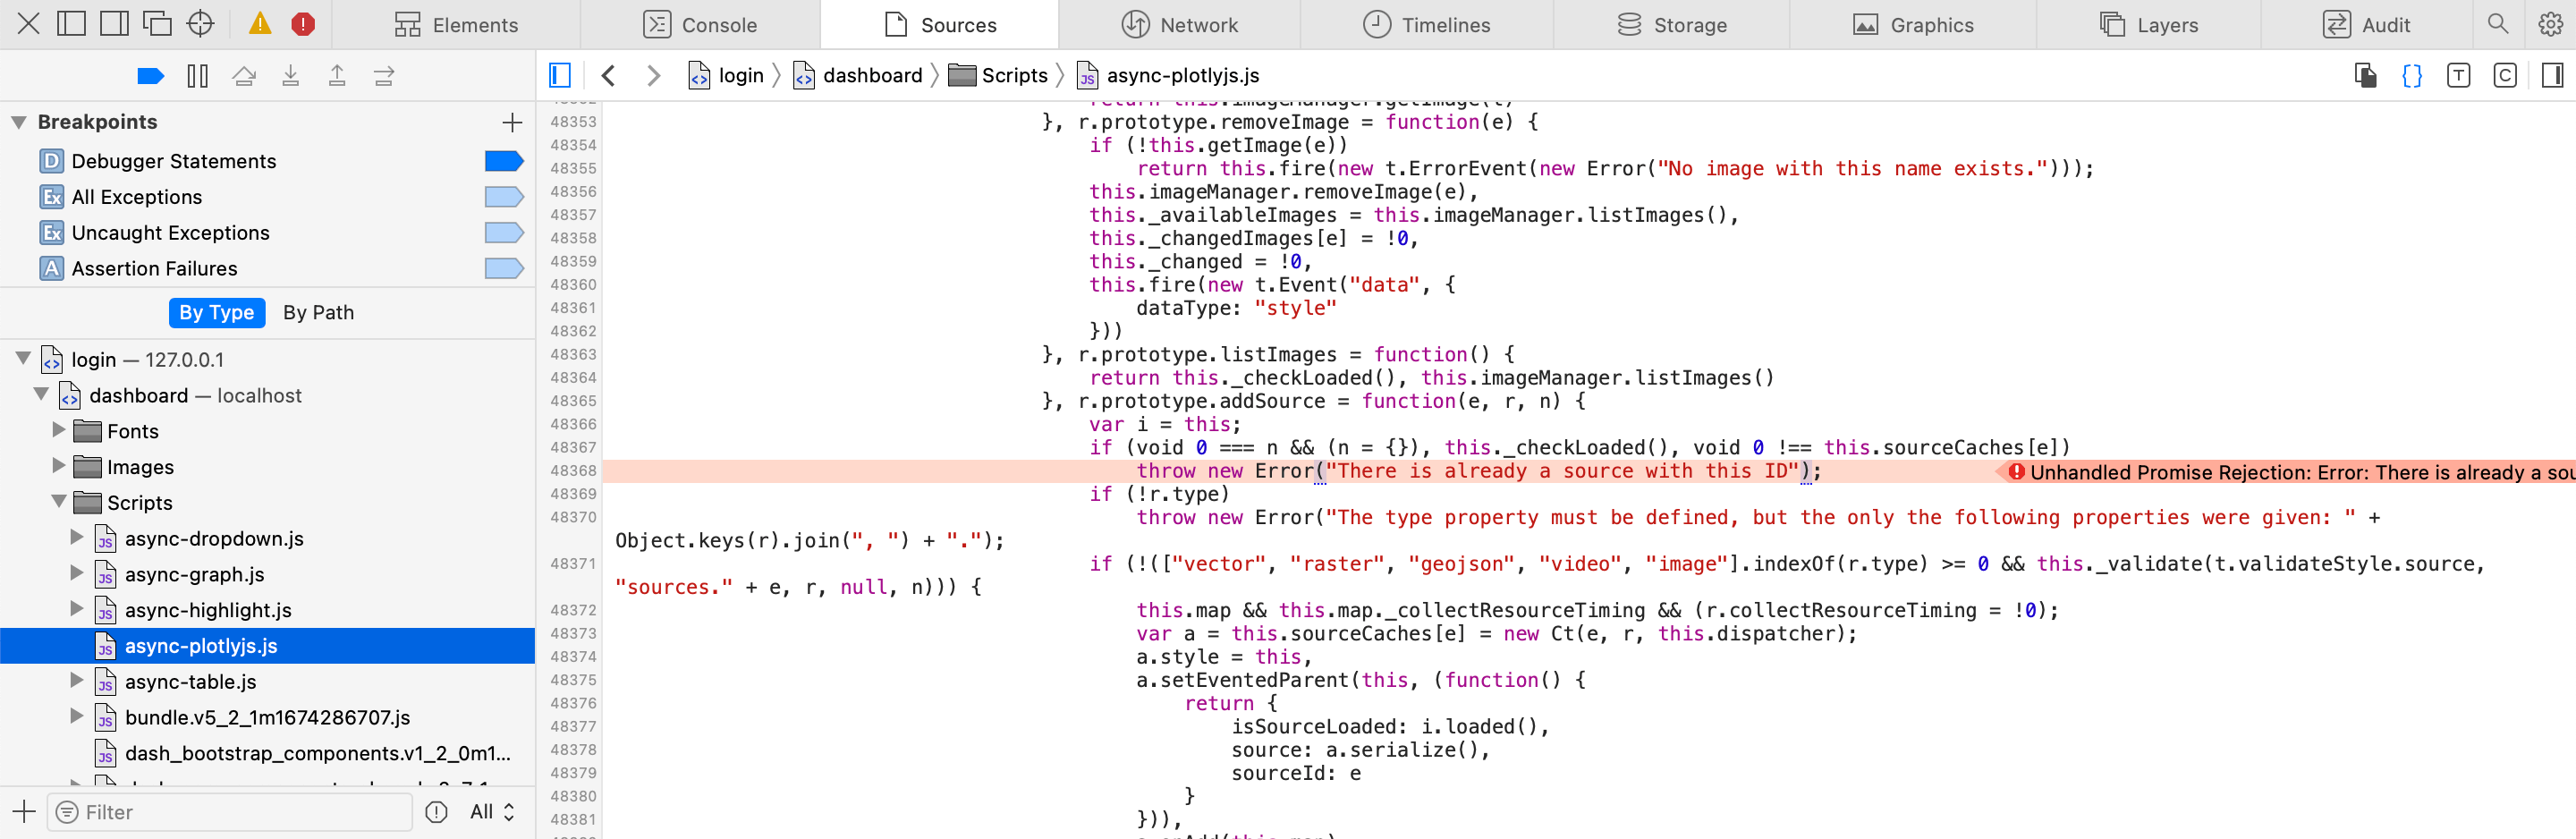The height and width of the screenshot is (839, 2576).
Task: Dock inspector to the left side
Action: (x=71, y=24)
